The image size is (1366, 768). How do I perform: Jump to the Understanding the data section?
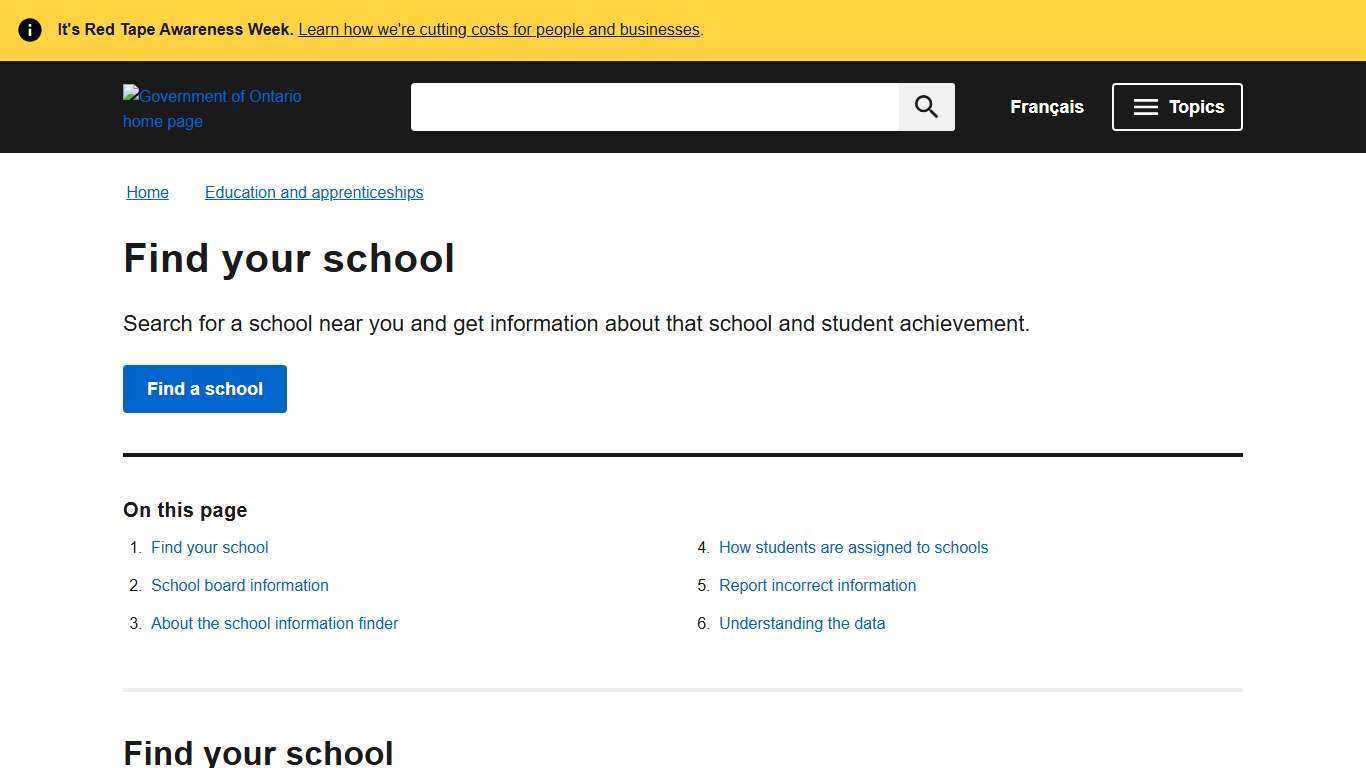pyautogui.click(x=802, y=623)
